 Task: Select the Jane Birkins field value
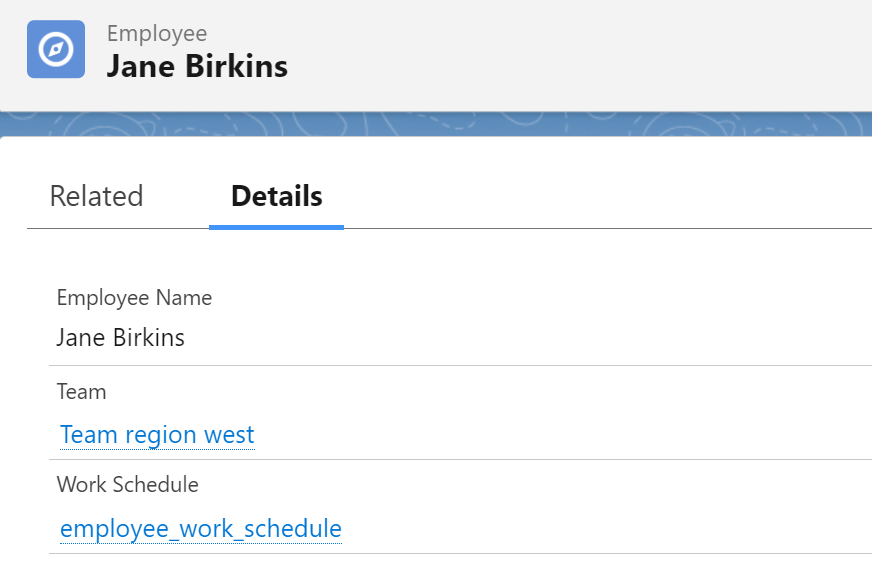[120, 337]
